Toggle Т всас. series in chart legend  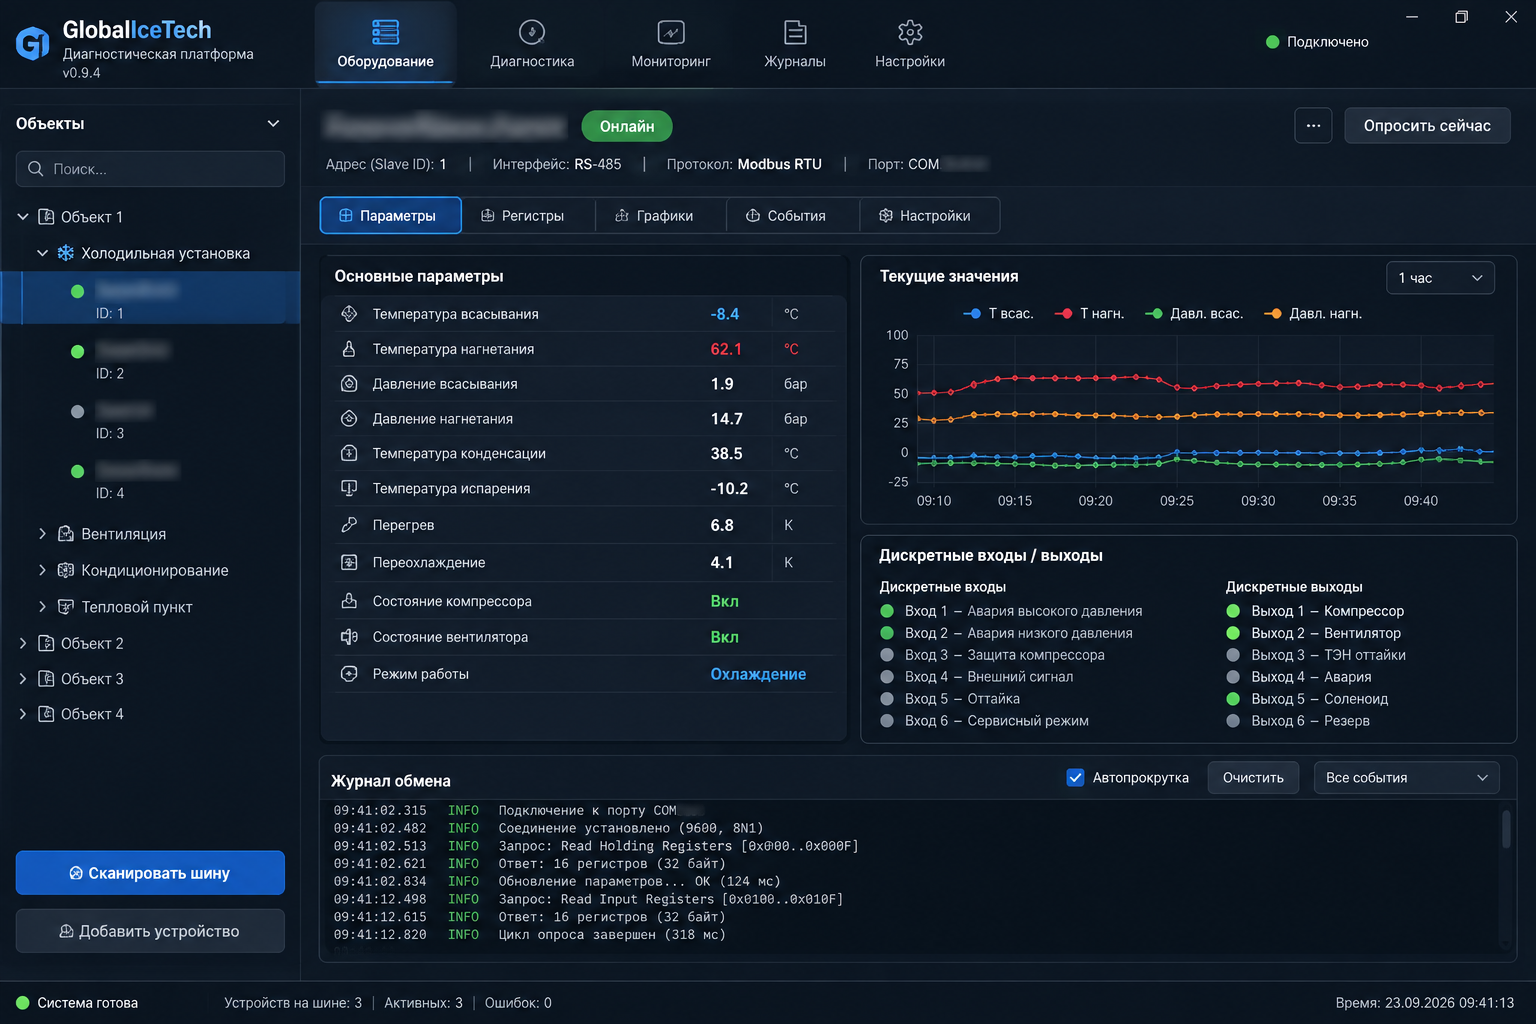(998, 313)
